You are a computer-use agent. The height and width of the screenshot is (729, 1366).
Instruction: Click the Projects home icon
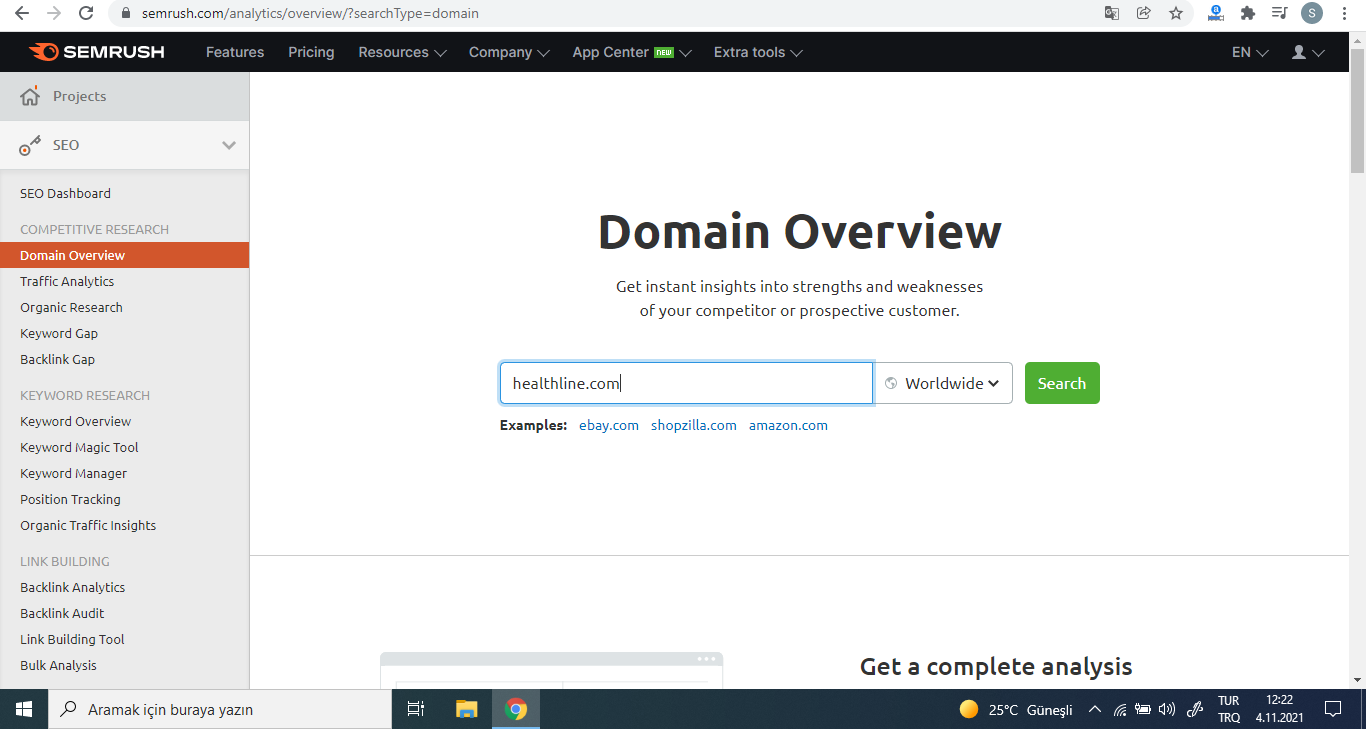click(30, 96)
